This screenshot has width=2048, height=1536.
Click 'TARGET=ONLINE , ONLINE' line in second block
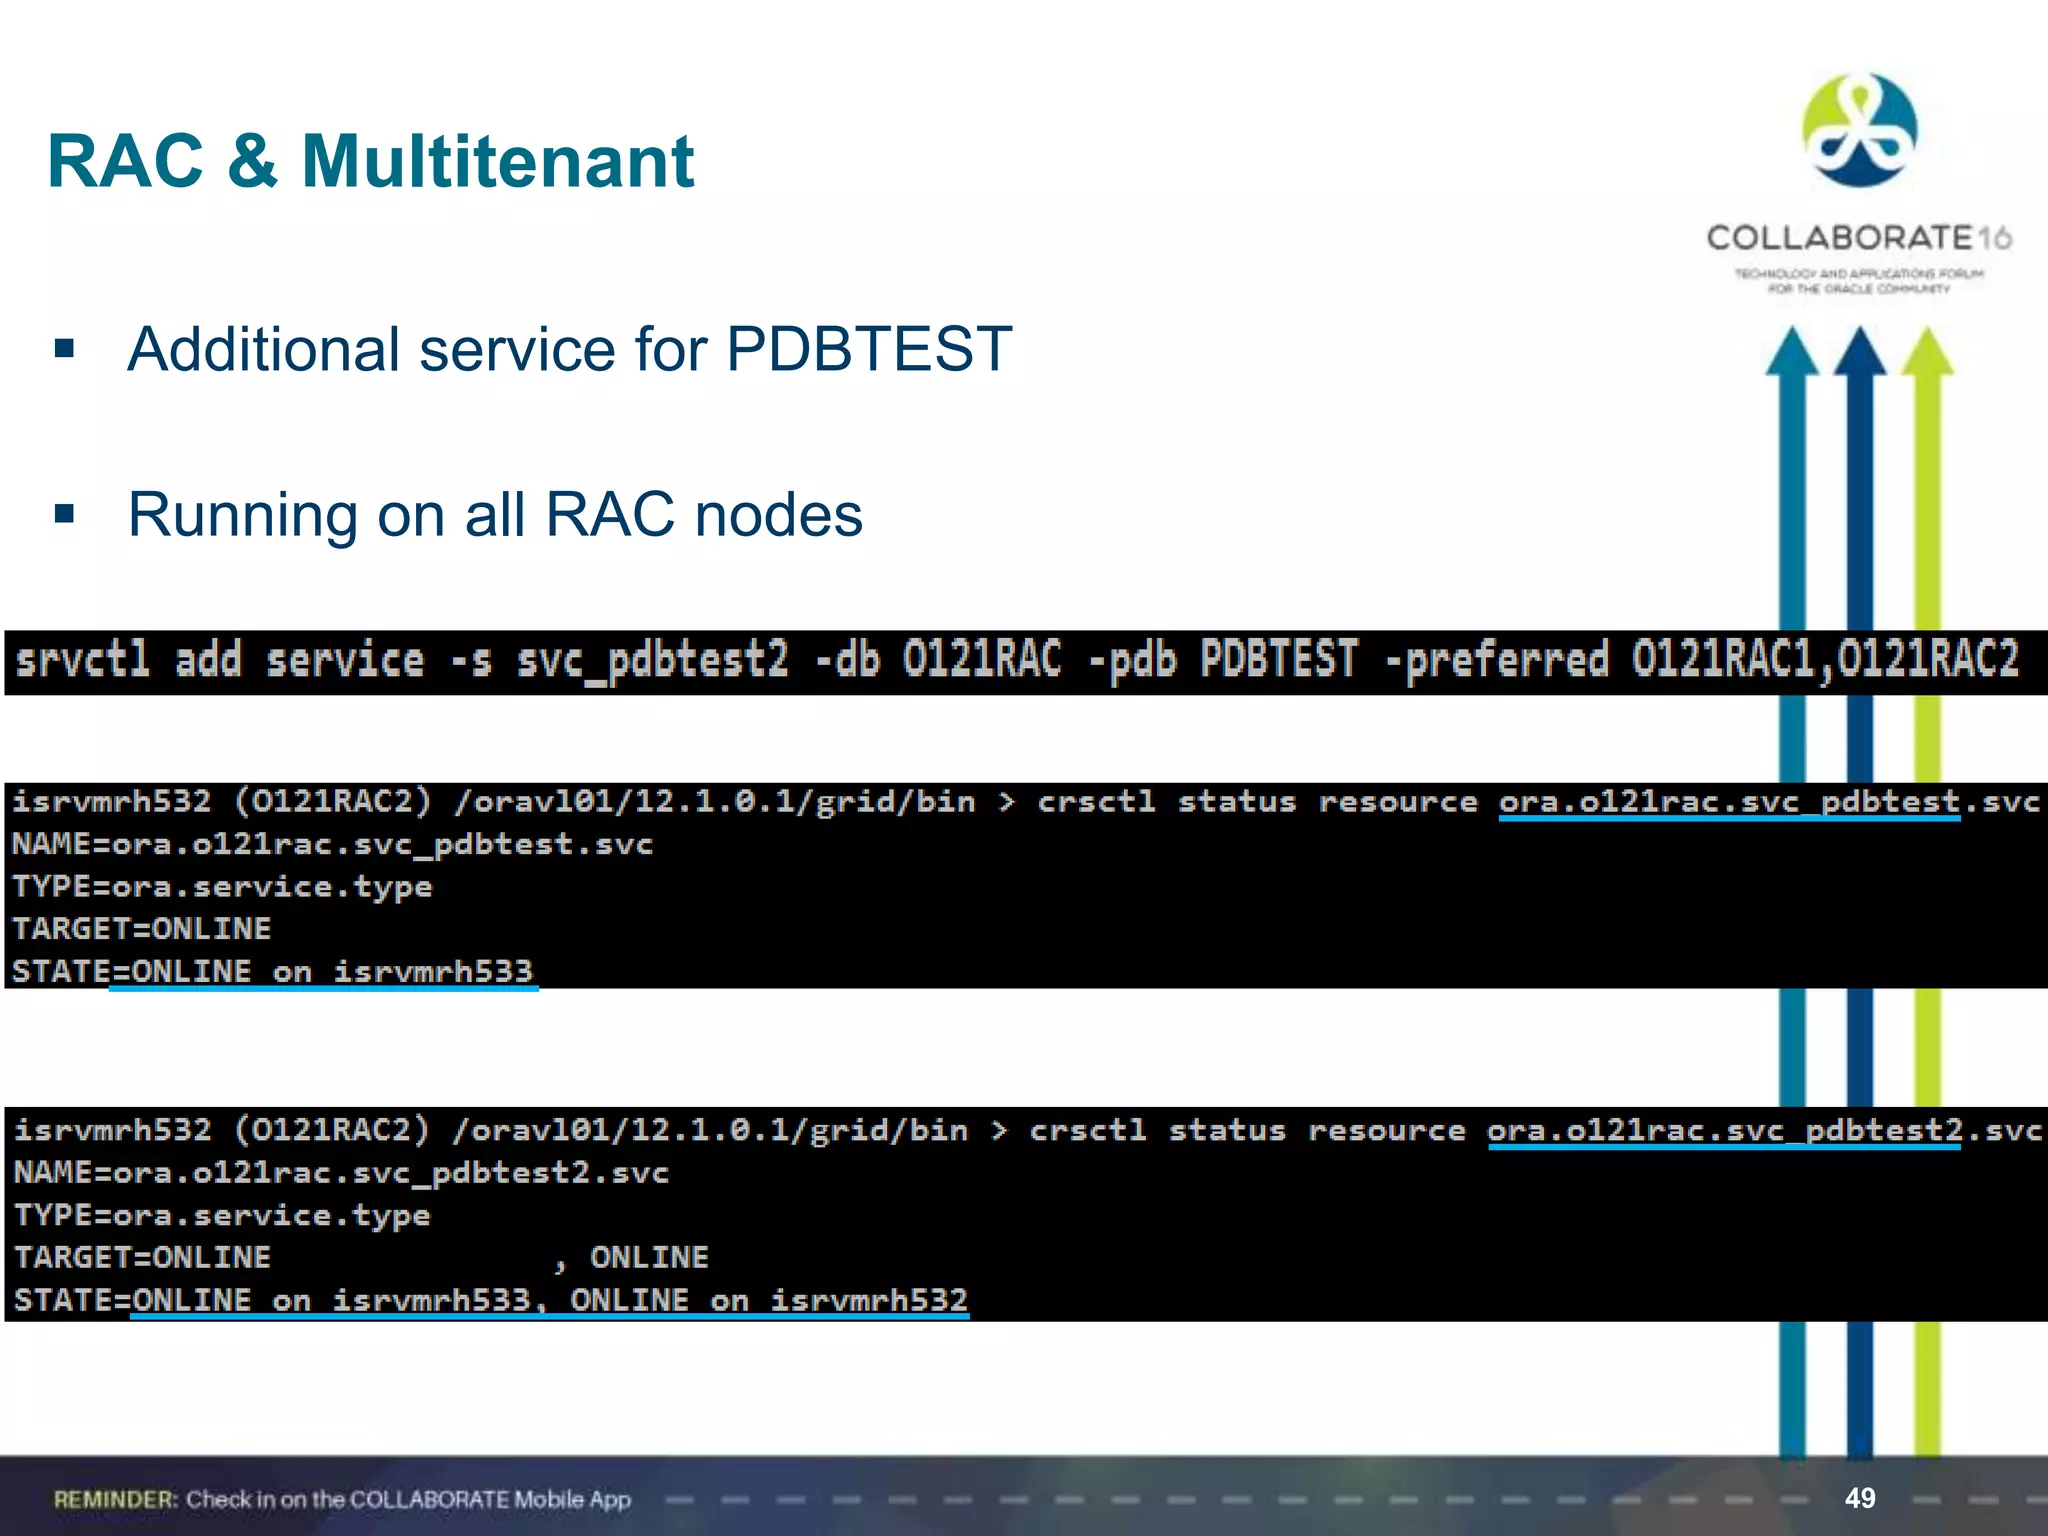(361, 1257)
